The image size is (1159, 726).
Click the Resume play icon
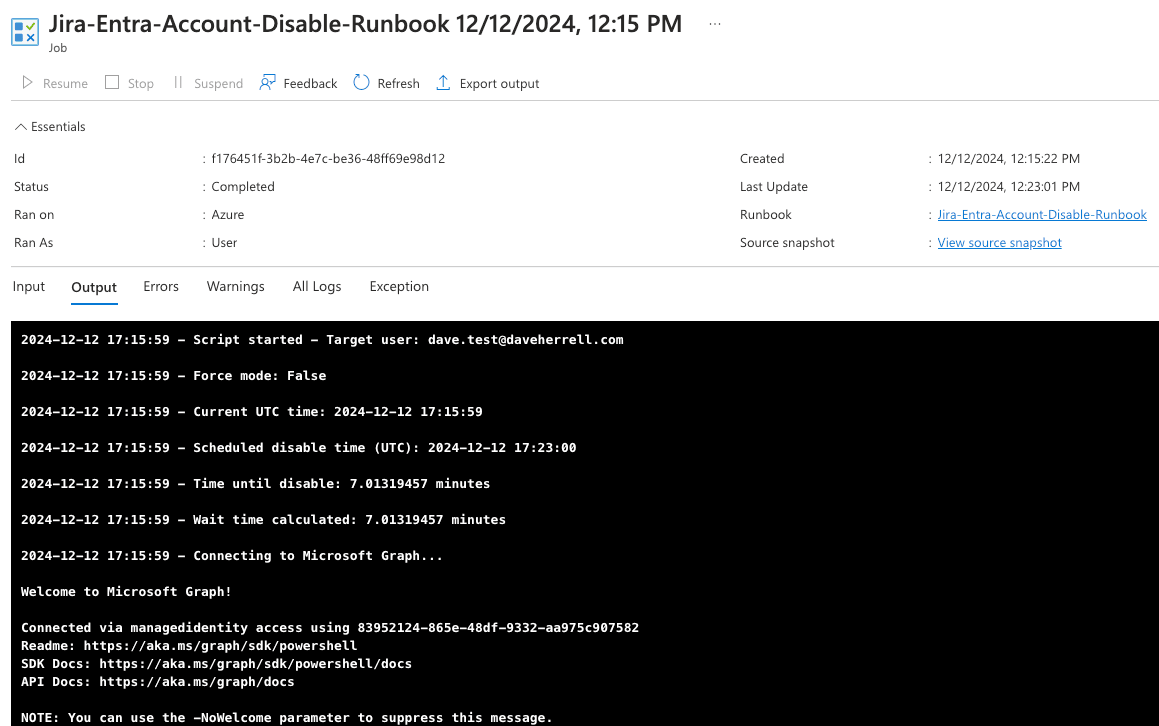(28, 83)
